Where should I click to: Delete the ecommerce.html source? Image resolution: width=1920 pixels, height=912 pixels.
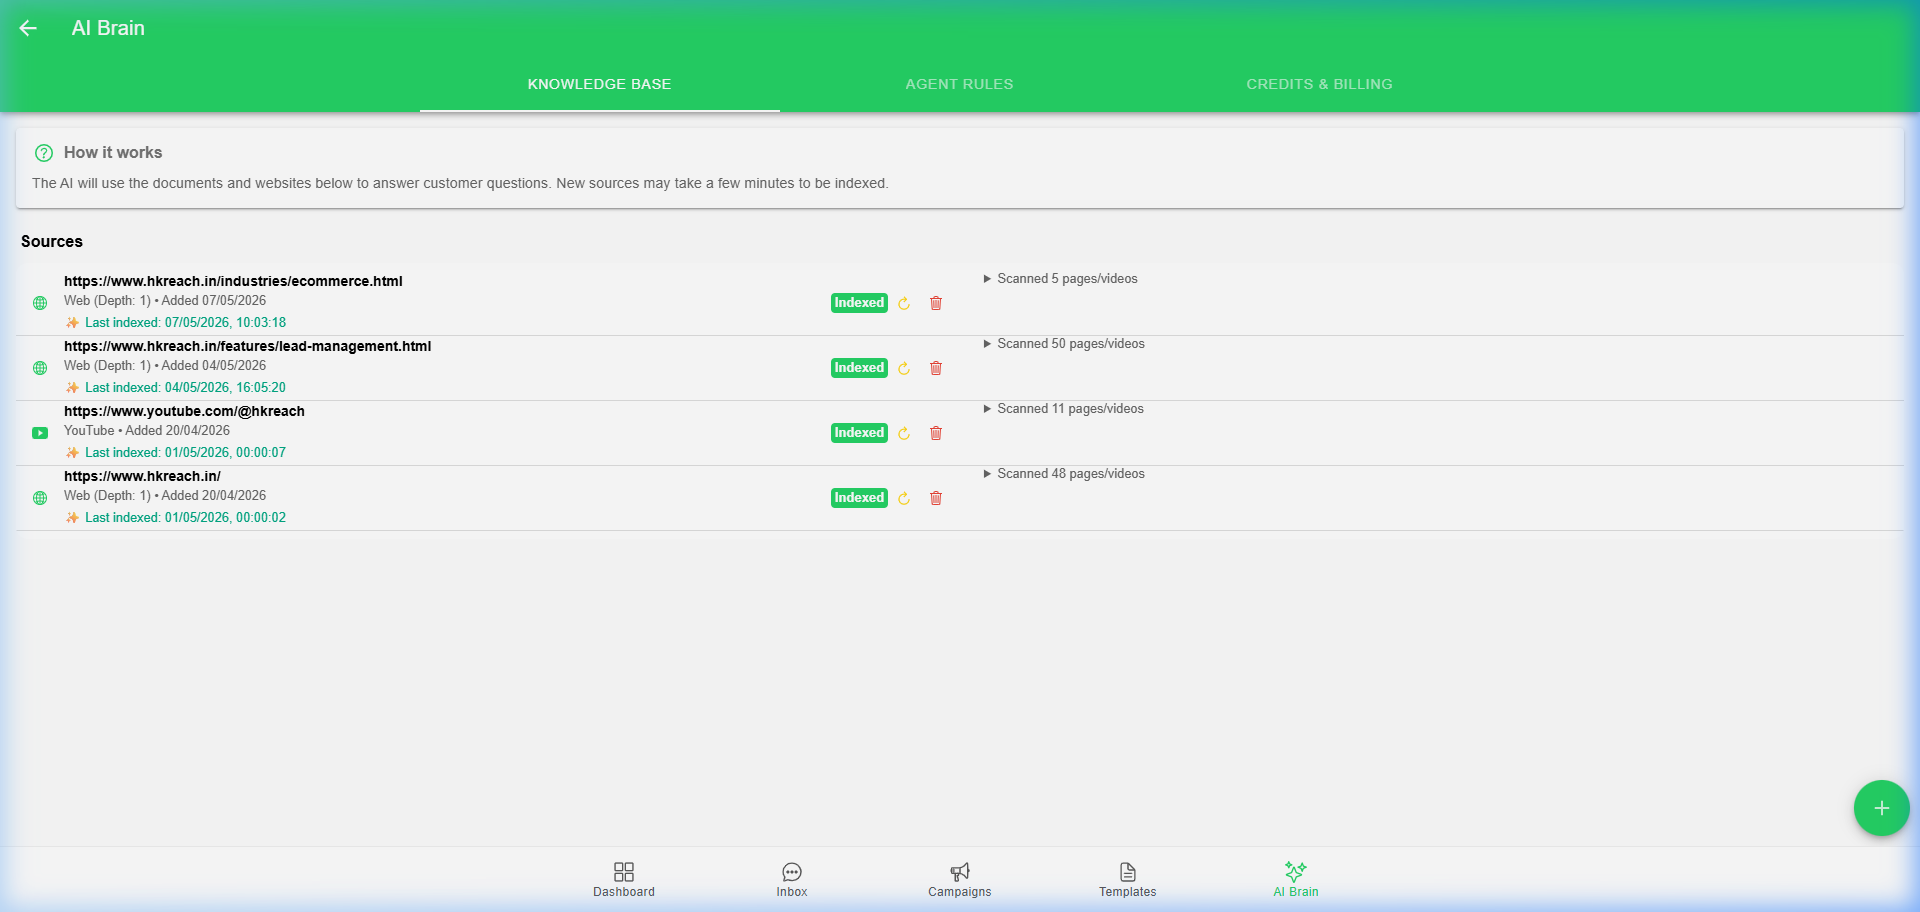pos(936,303)
